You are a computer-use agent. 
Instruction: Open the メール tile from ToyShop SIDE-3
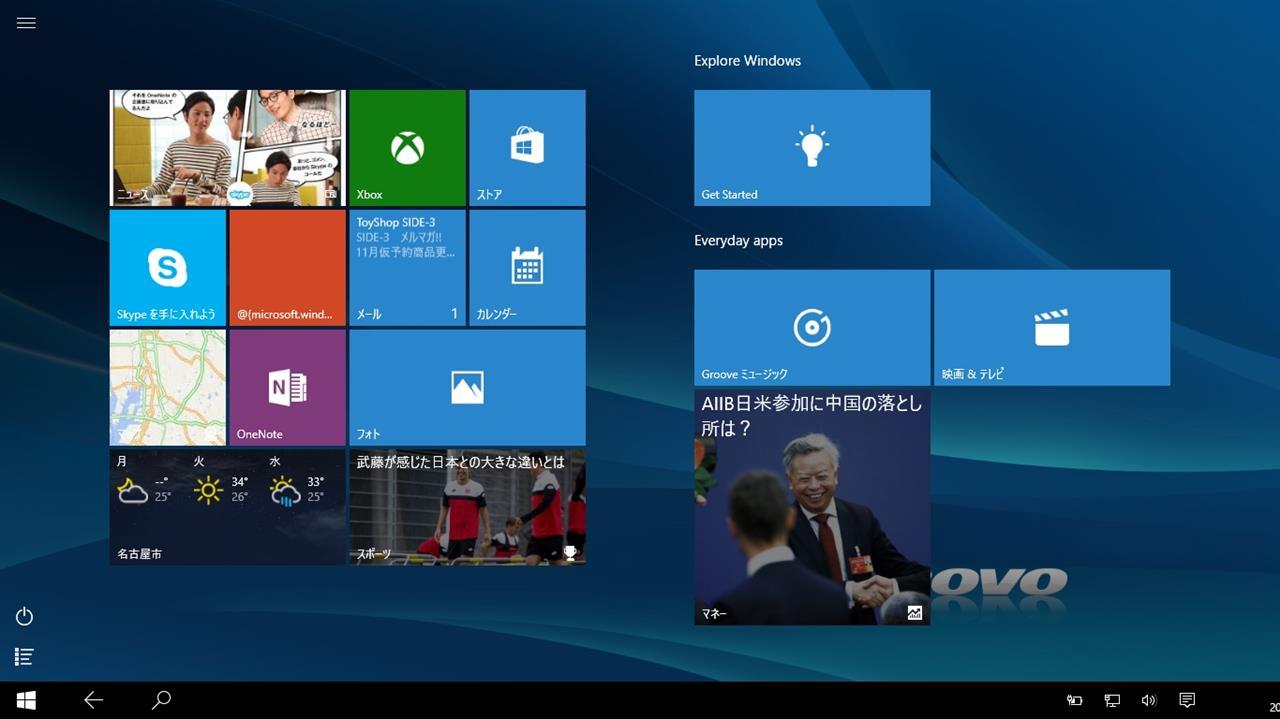[x=407, y=268]
